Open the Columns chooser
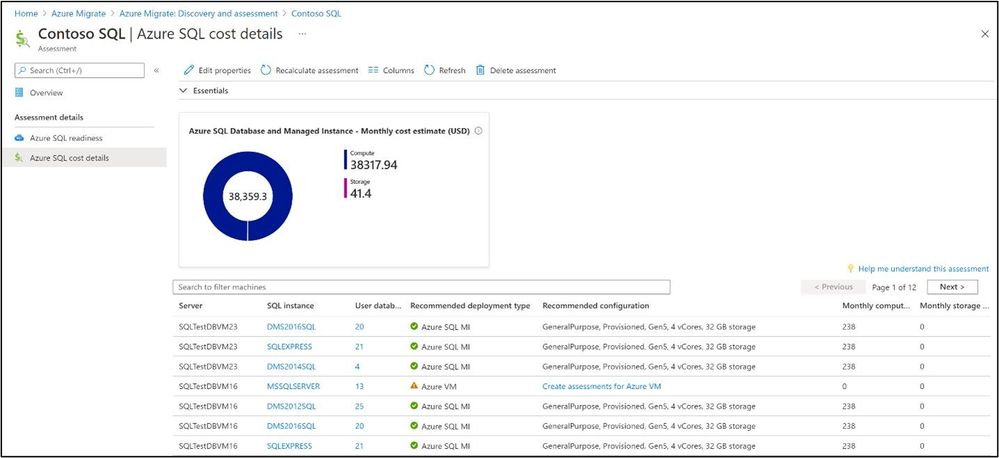This screenshot has width=999, height=458. (391, 70)
